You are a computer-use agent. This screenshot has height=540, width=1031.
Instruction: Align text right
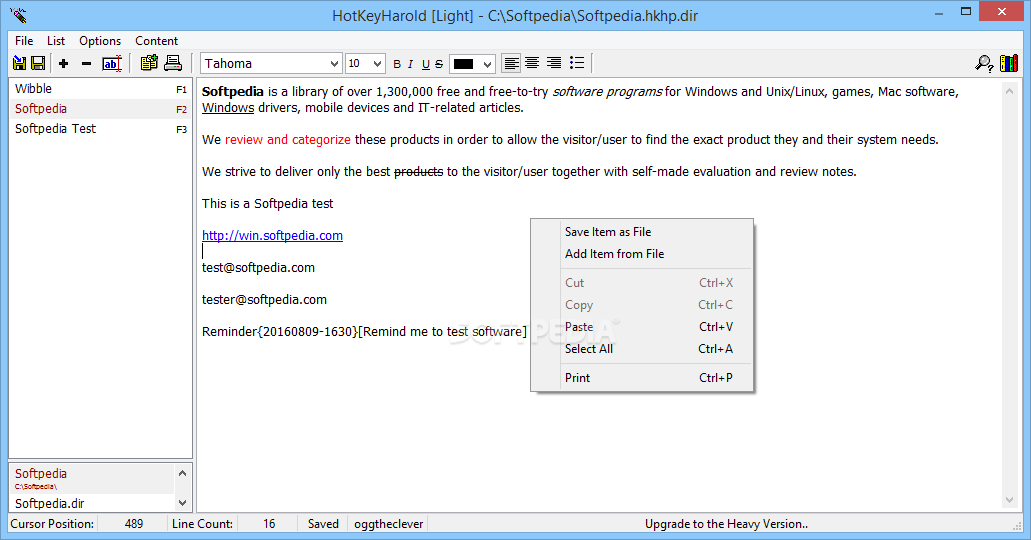tap(554, 63)
